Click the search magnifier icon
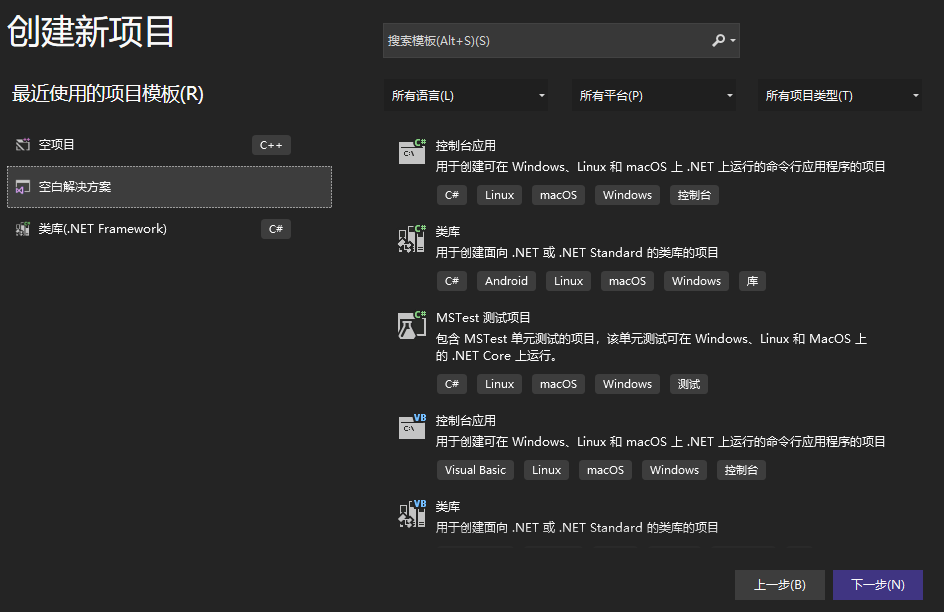The height and width of the screenshot is (612, 944). coord(718,40)
